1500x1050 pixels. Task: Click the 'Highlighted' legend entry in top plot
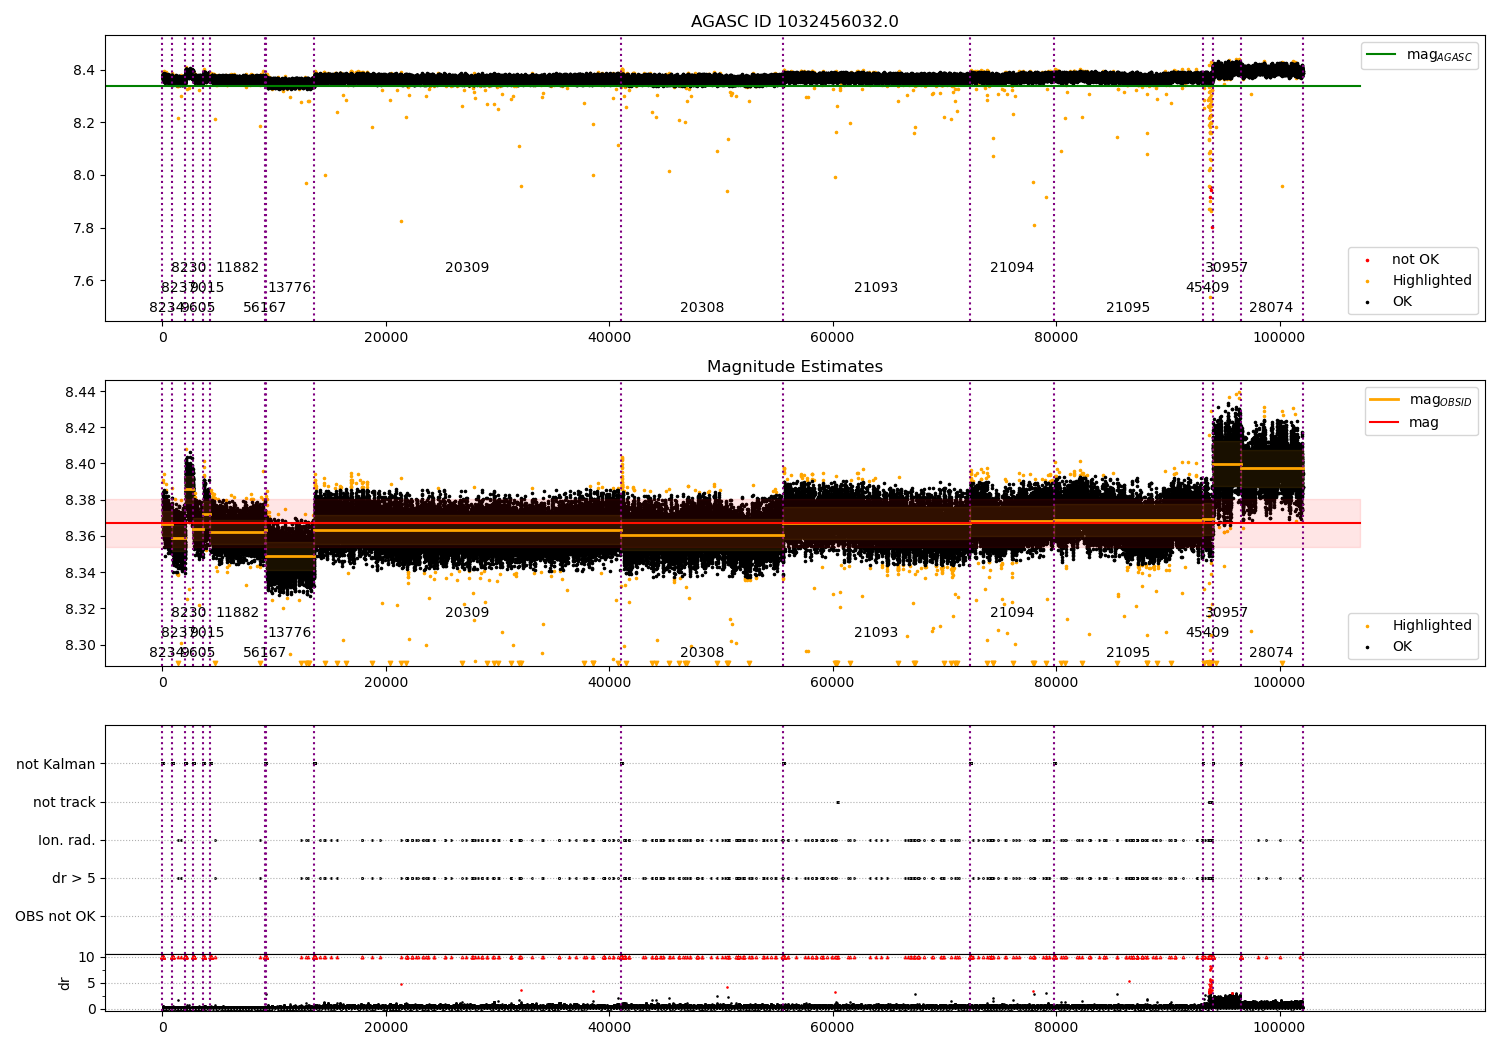tap(1420, 281)
